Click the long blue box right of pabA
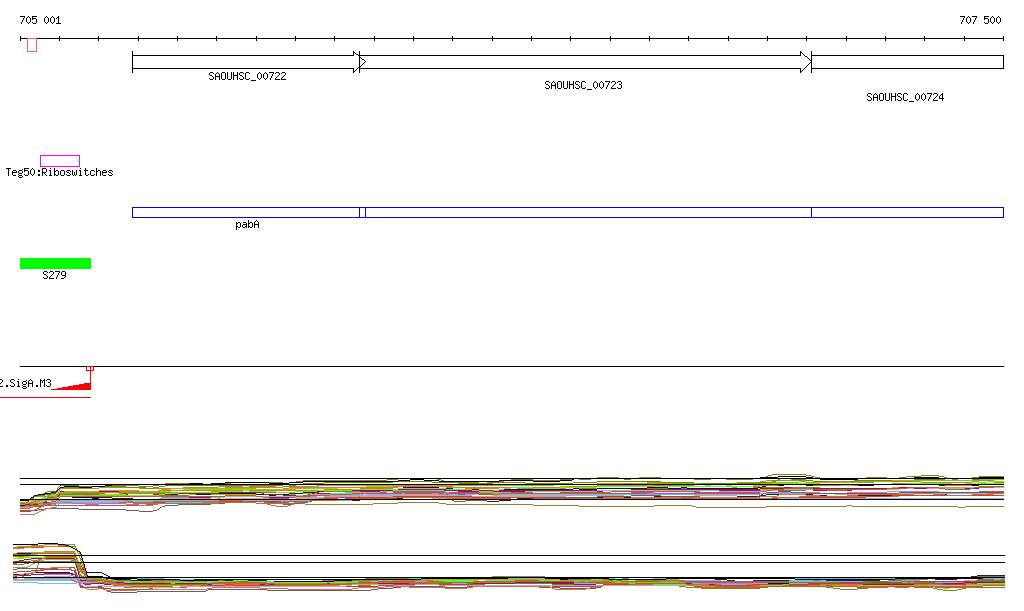 click(x=588, y=212)
